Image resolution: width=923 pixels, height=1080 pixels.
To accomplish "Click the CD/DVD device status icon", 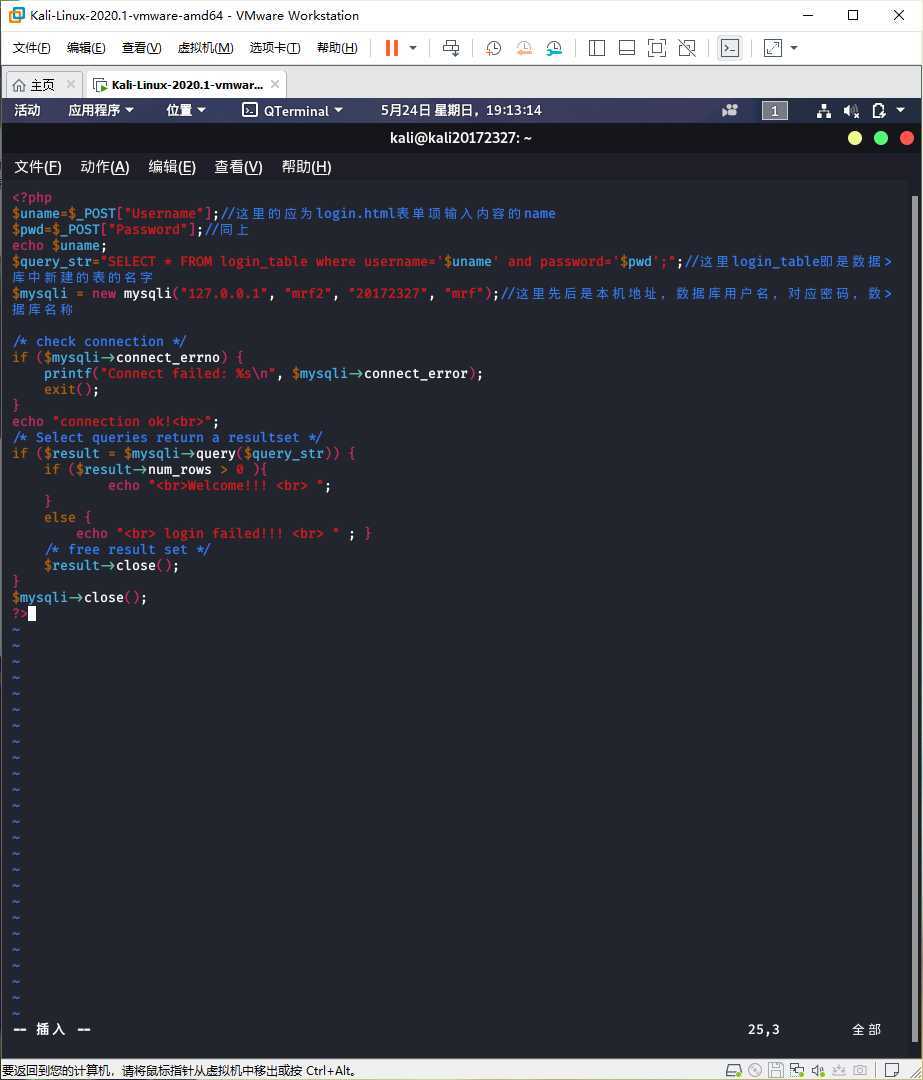I will click(x=755, y=1070).
